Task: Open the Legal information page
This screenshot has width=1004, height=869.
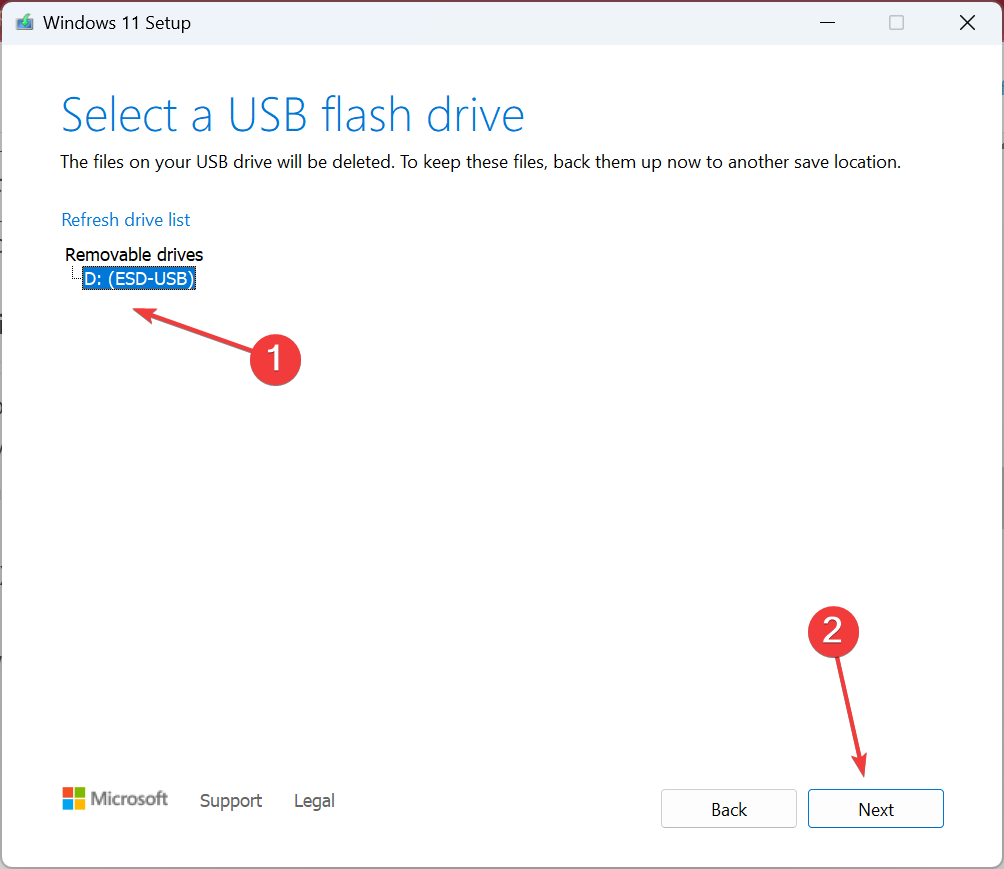Action: click(x=313, y=800)
